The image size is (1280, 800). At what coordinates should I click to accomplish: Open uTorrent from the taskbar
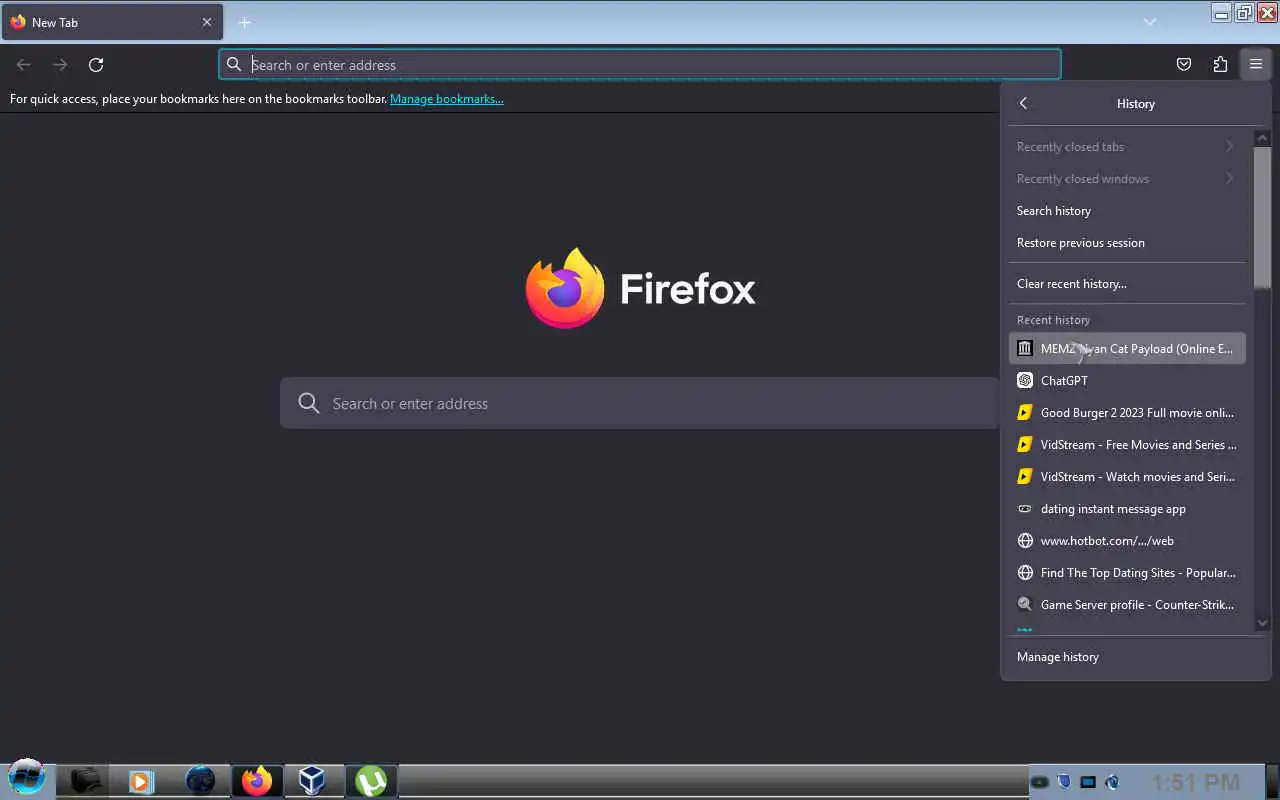pyautogui.click(x=371, y=780)
